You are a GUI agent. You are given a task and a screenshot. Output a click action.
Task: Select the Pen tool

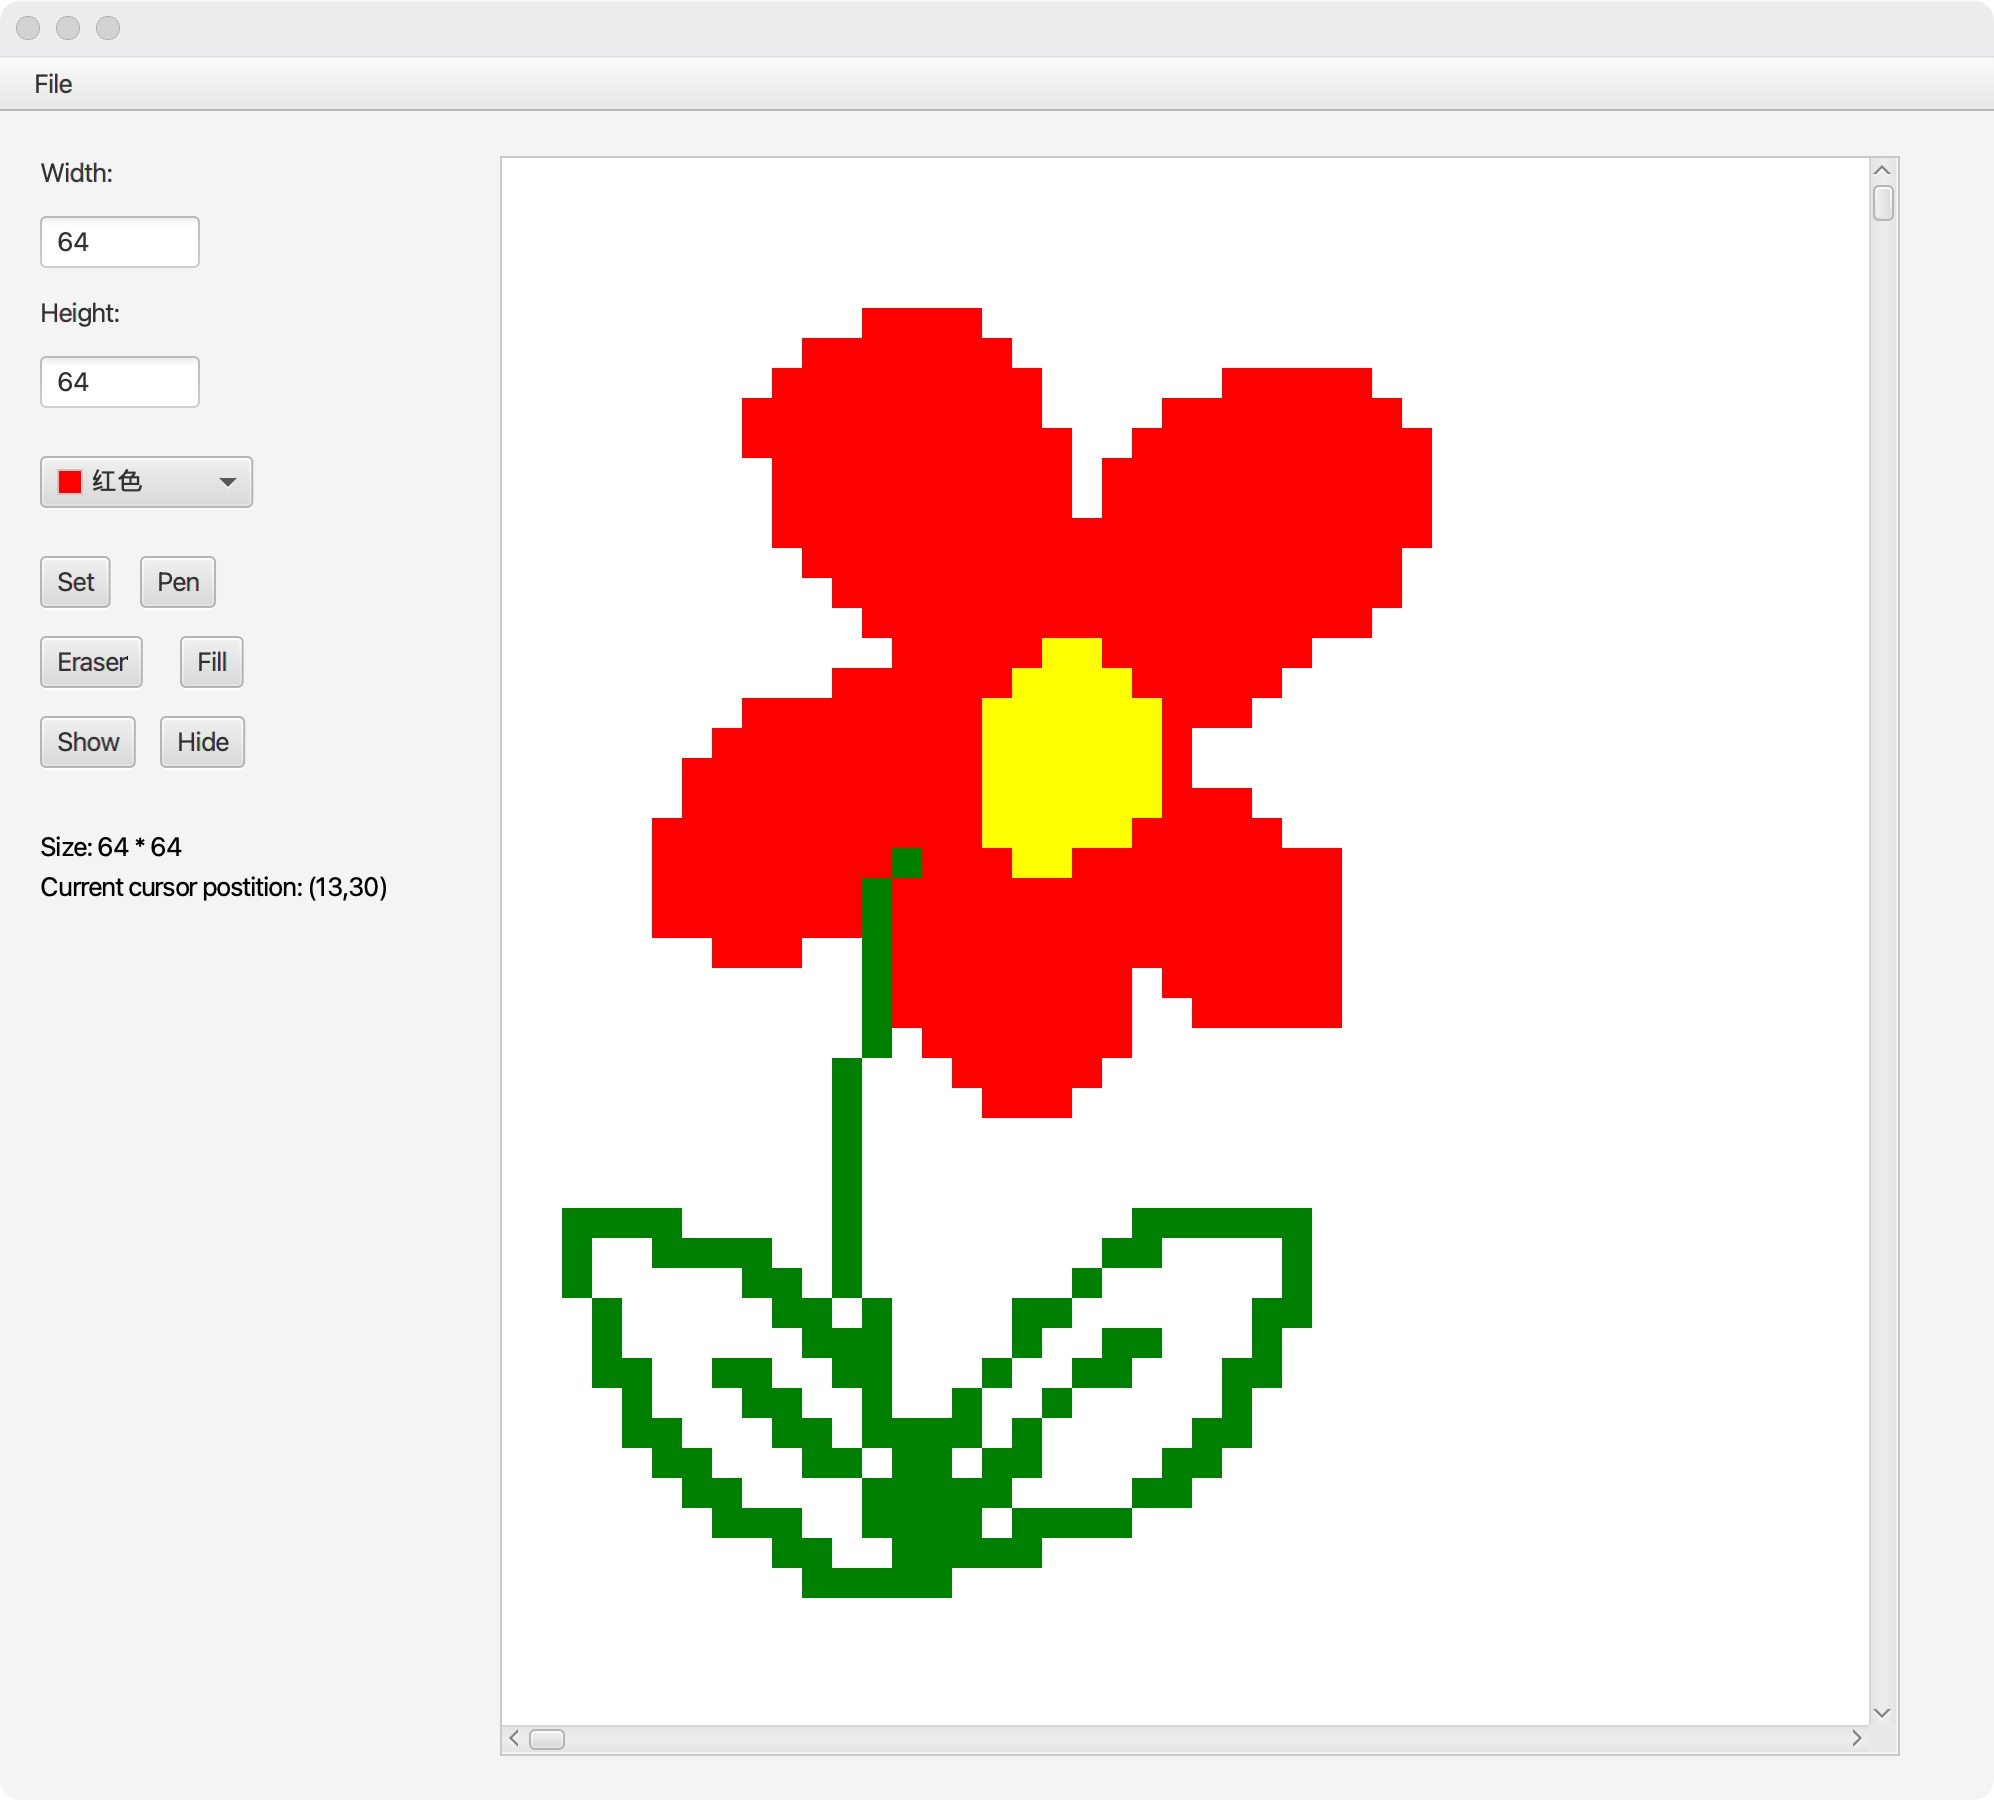tap(177, 581)
